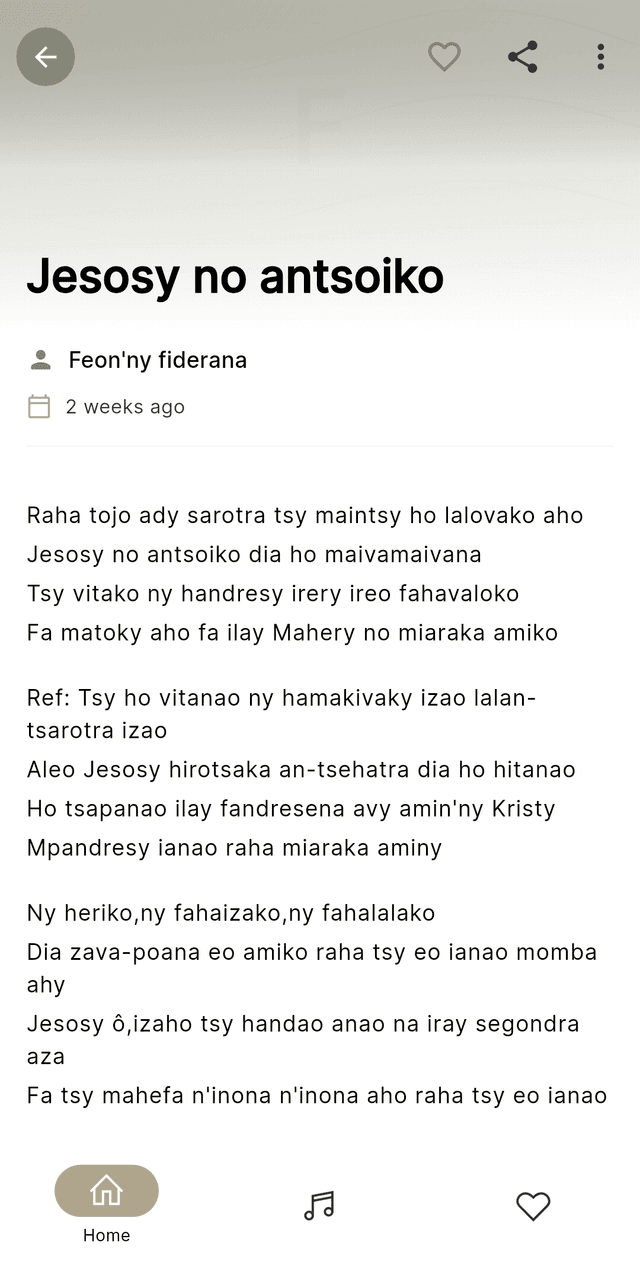Open the favorites heart tab

[533, 1206]
